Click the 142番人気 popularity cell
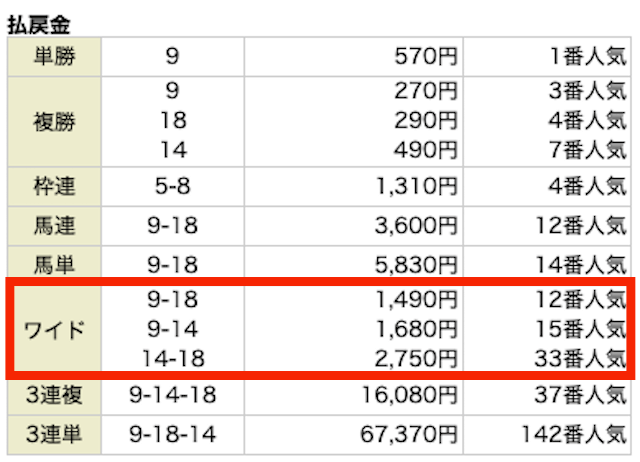Screen dimensions: 640x462 pyautogui.click(x=574, y=434)
